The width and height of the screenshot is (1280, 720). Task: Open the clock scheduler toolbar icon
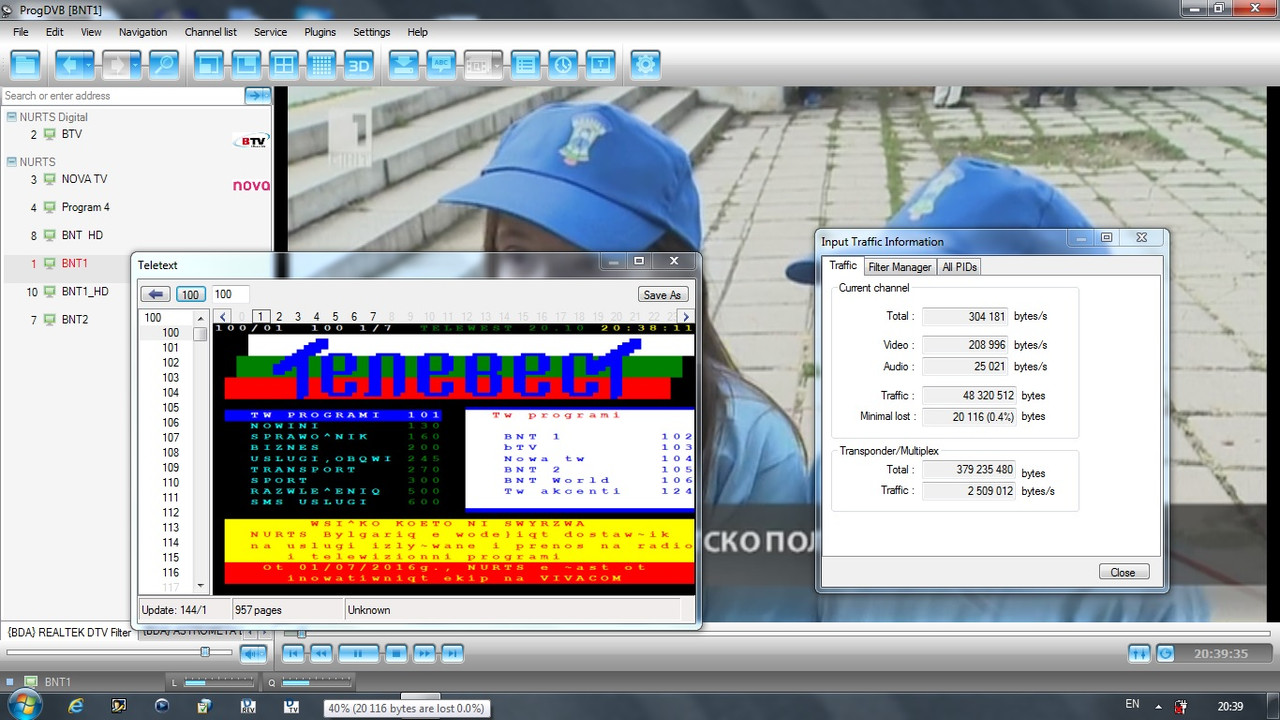coord(563,66)
